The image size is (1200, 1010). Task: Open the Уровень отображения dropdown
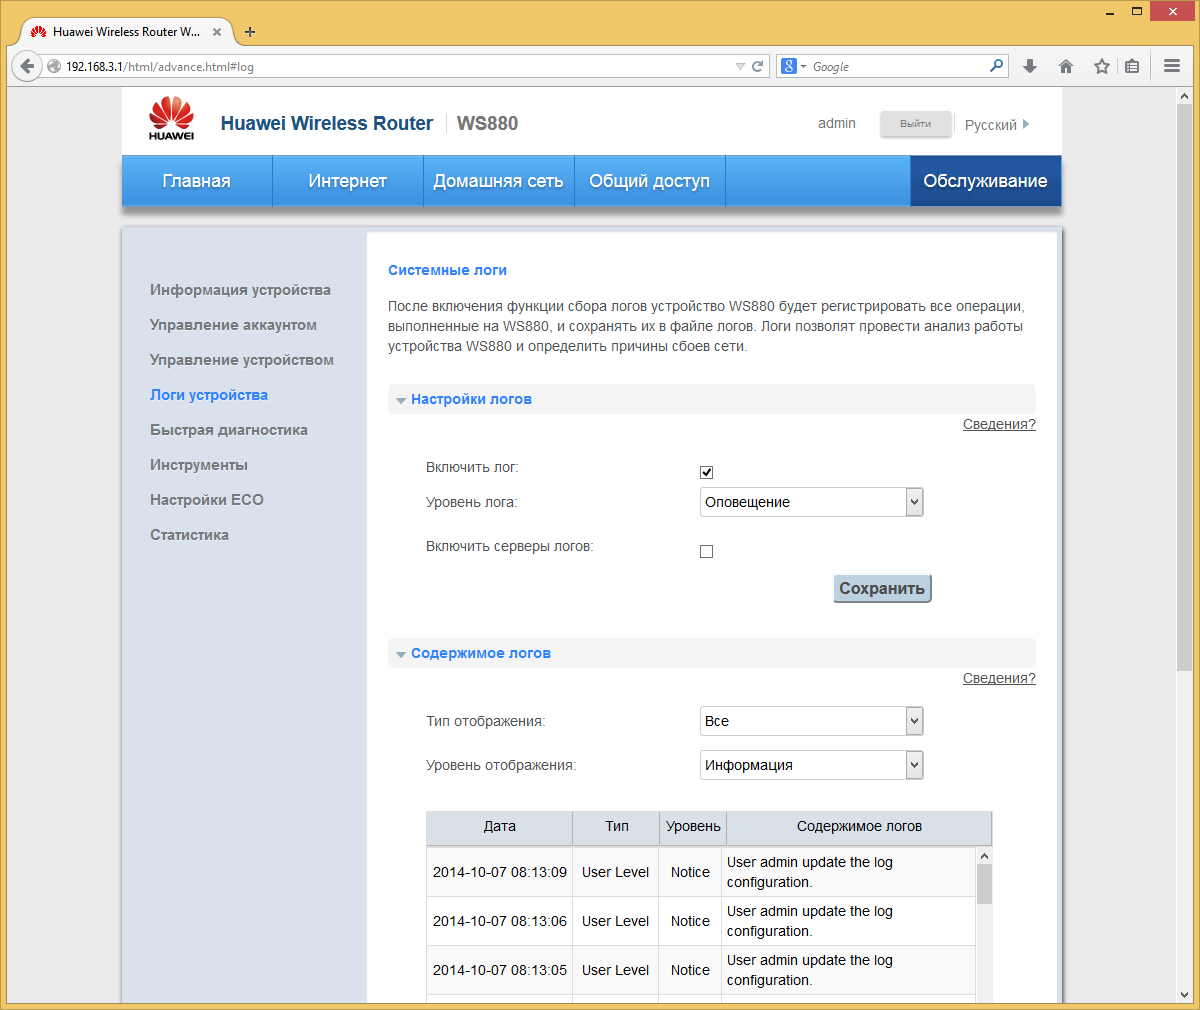point(812,765)
